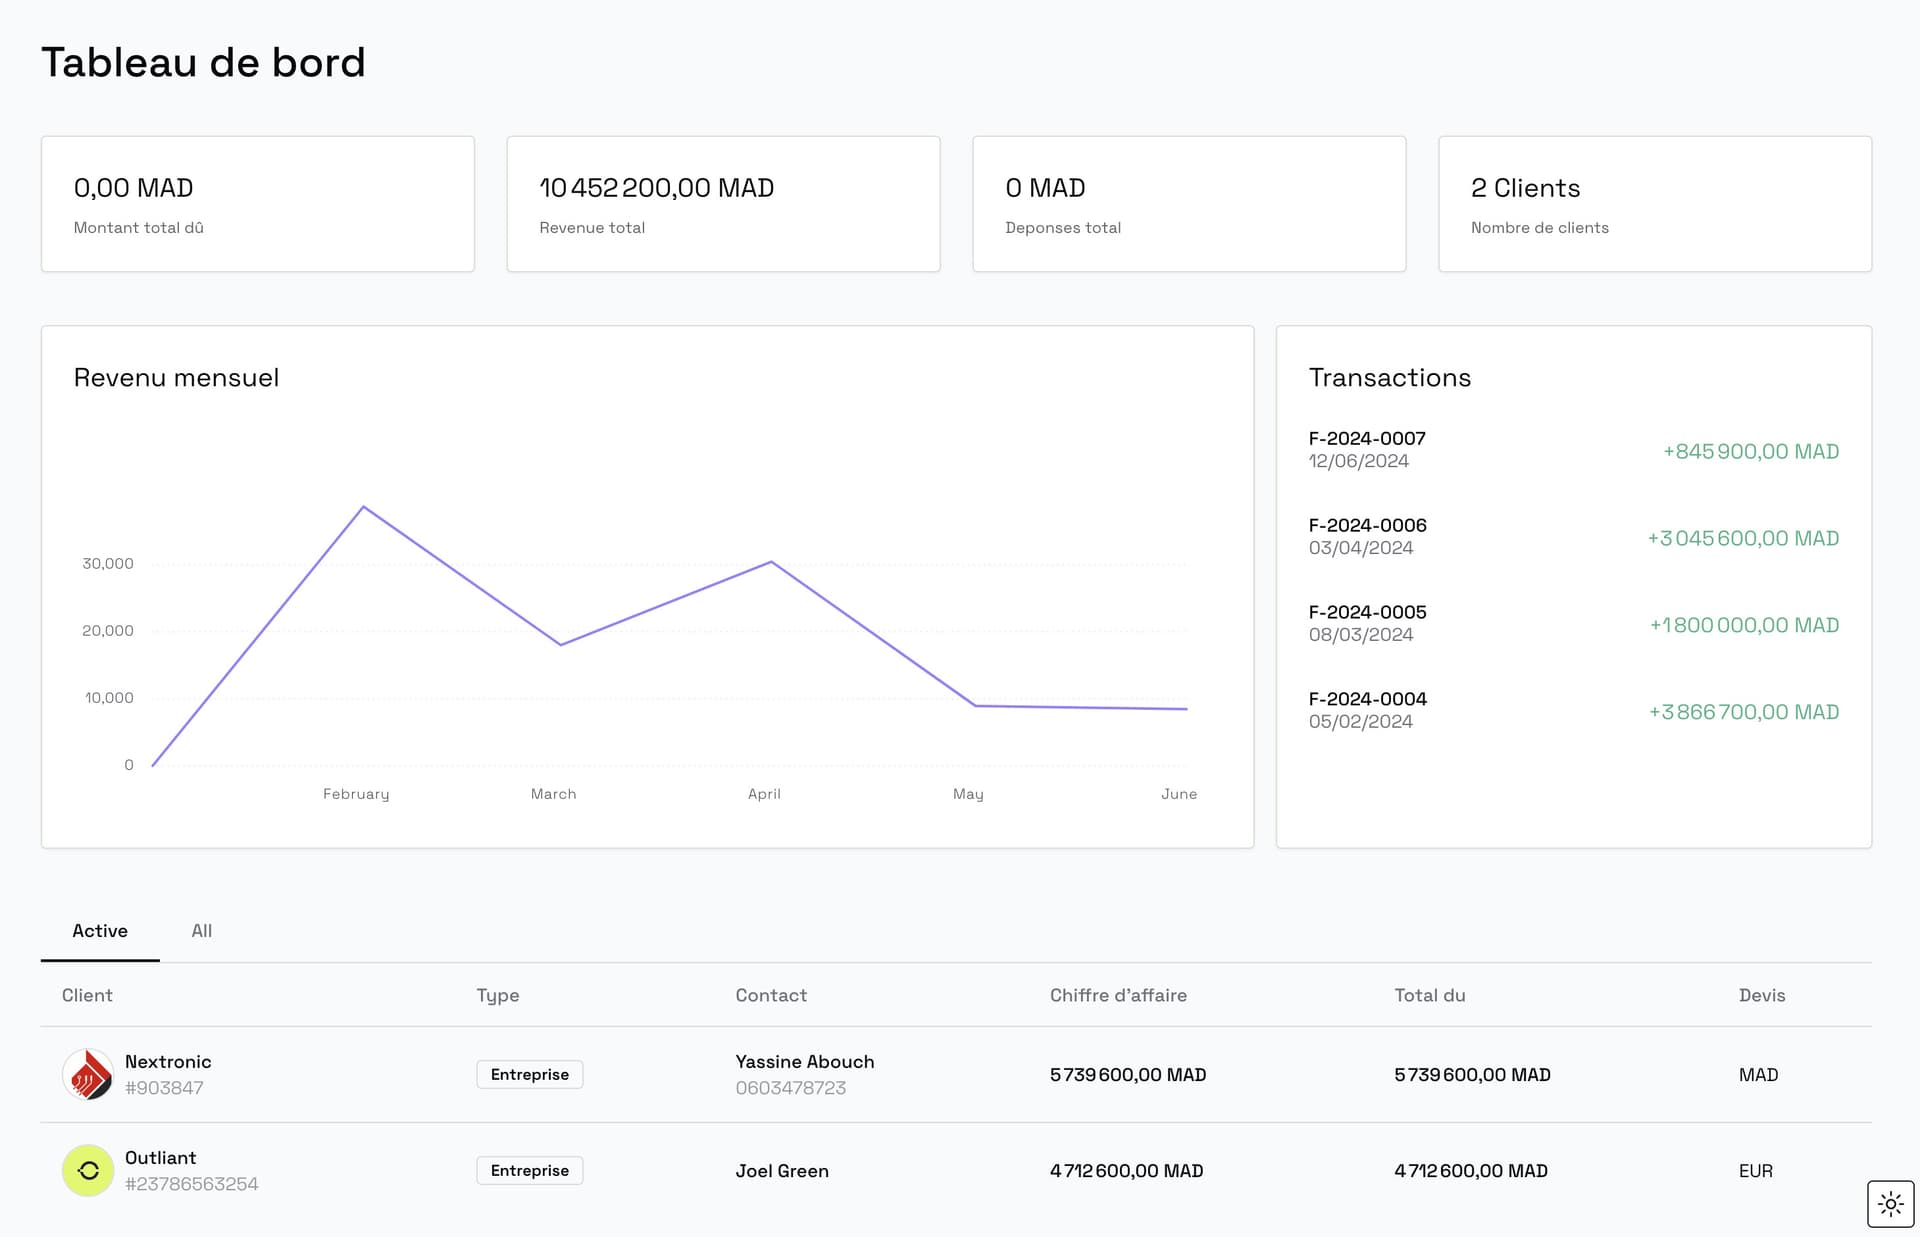Click amount +3 866 700,00 MAD
Image resolution: width=1920 pixels, height=1237 pixels.
pos(1744,712)
